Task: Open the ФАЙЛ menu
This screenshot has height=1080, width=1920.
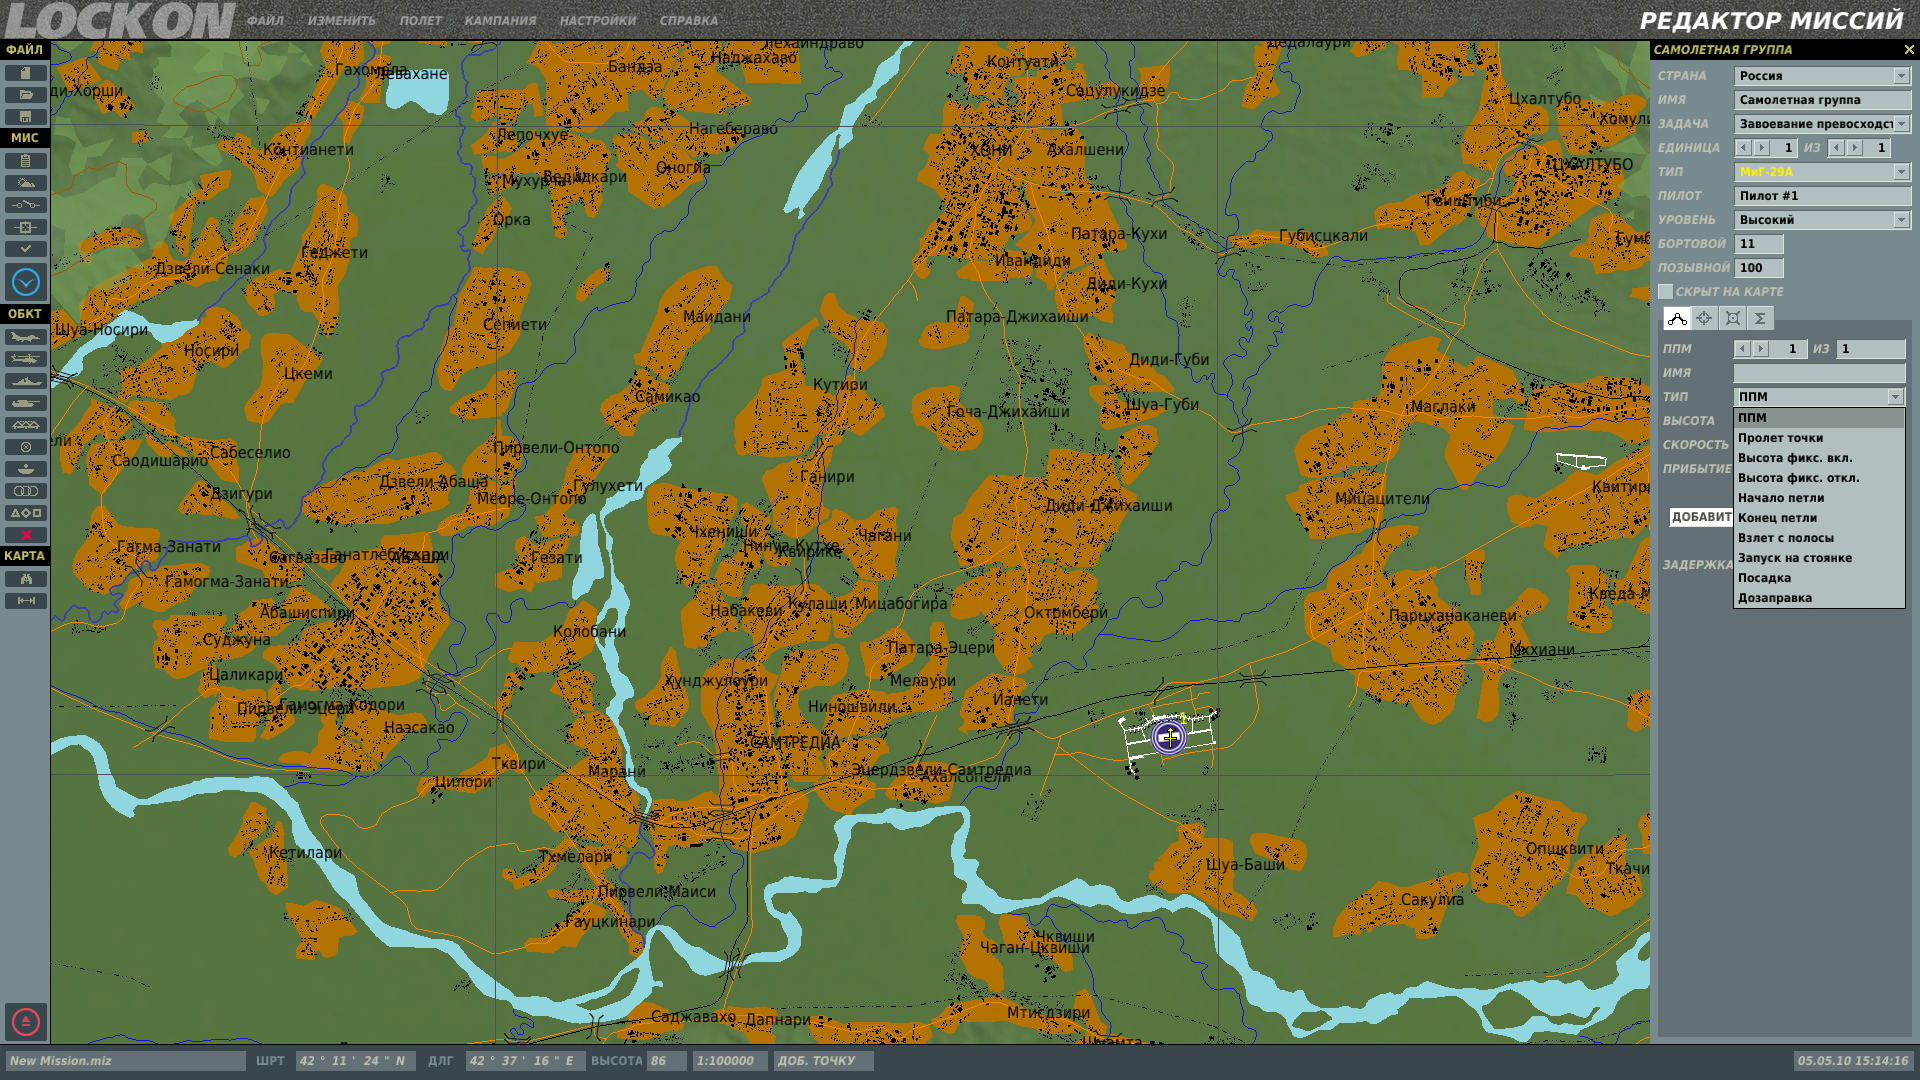Action: pos(265,21)
